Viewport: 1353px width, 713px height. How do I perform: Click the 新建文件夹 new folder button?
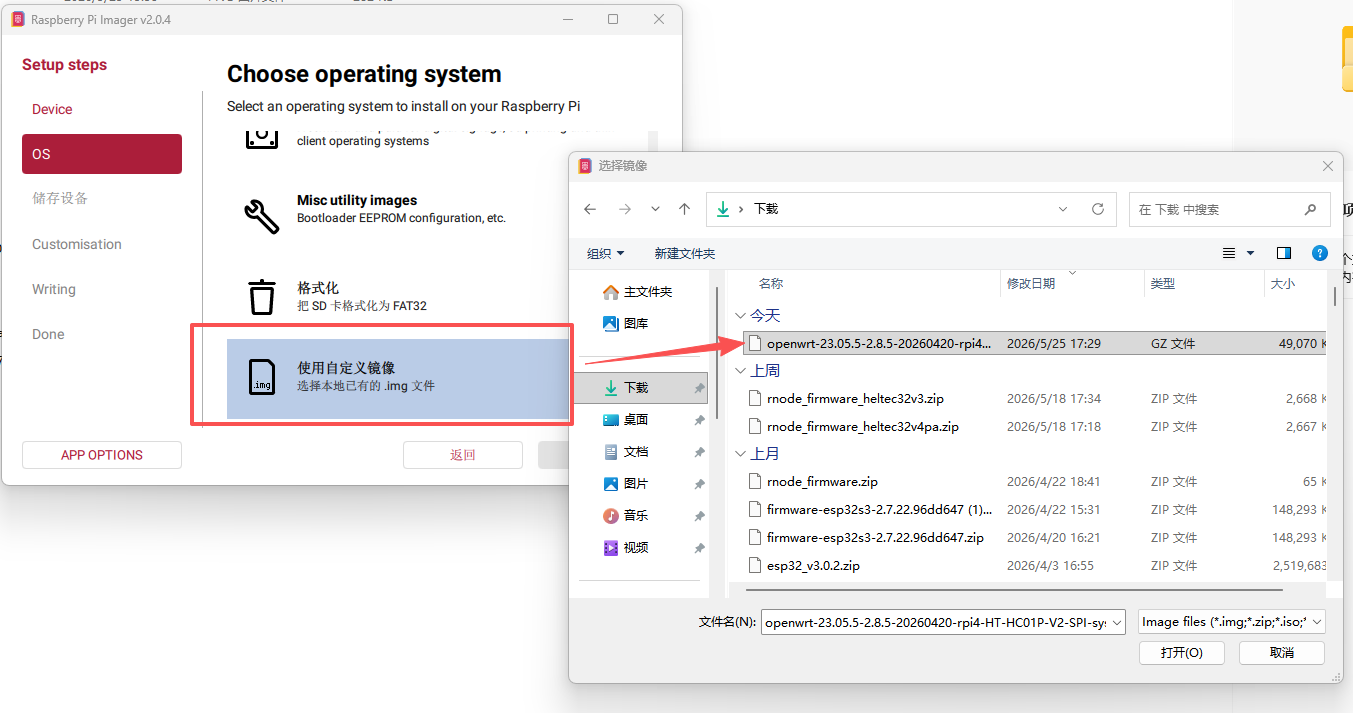[x=685, y=254]
